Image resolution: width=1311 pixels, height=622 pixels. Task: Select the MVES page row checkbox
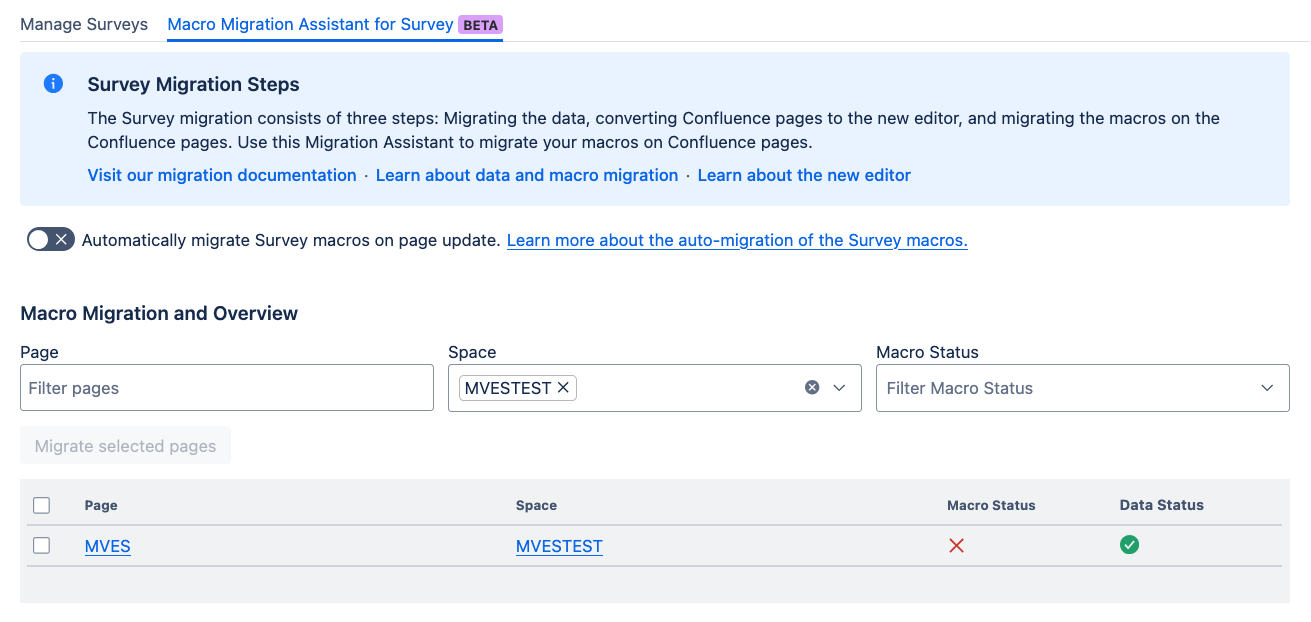click(41, 546)
